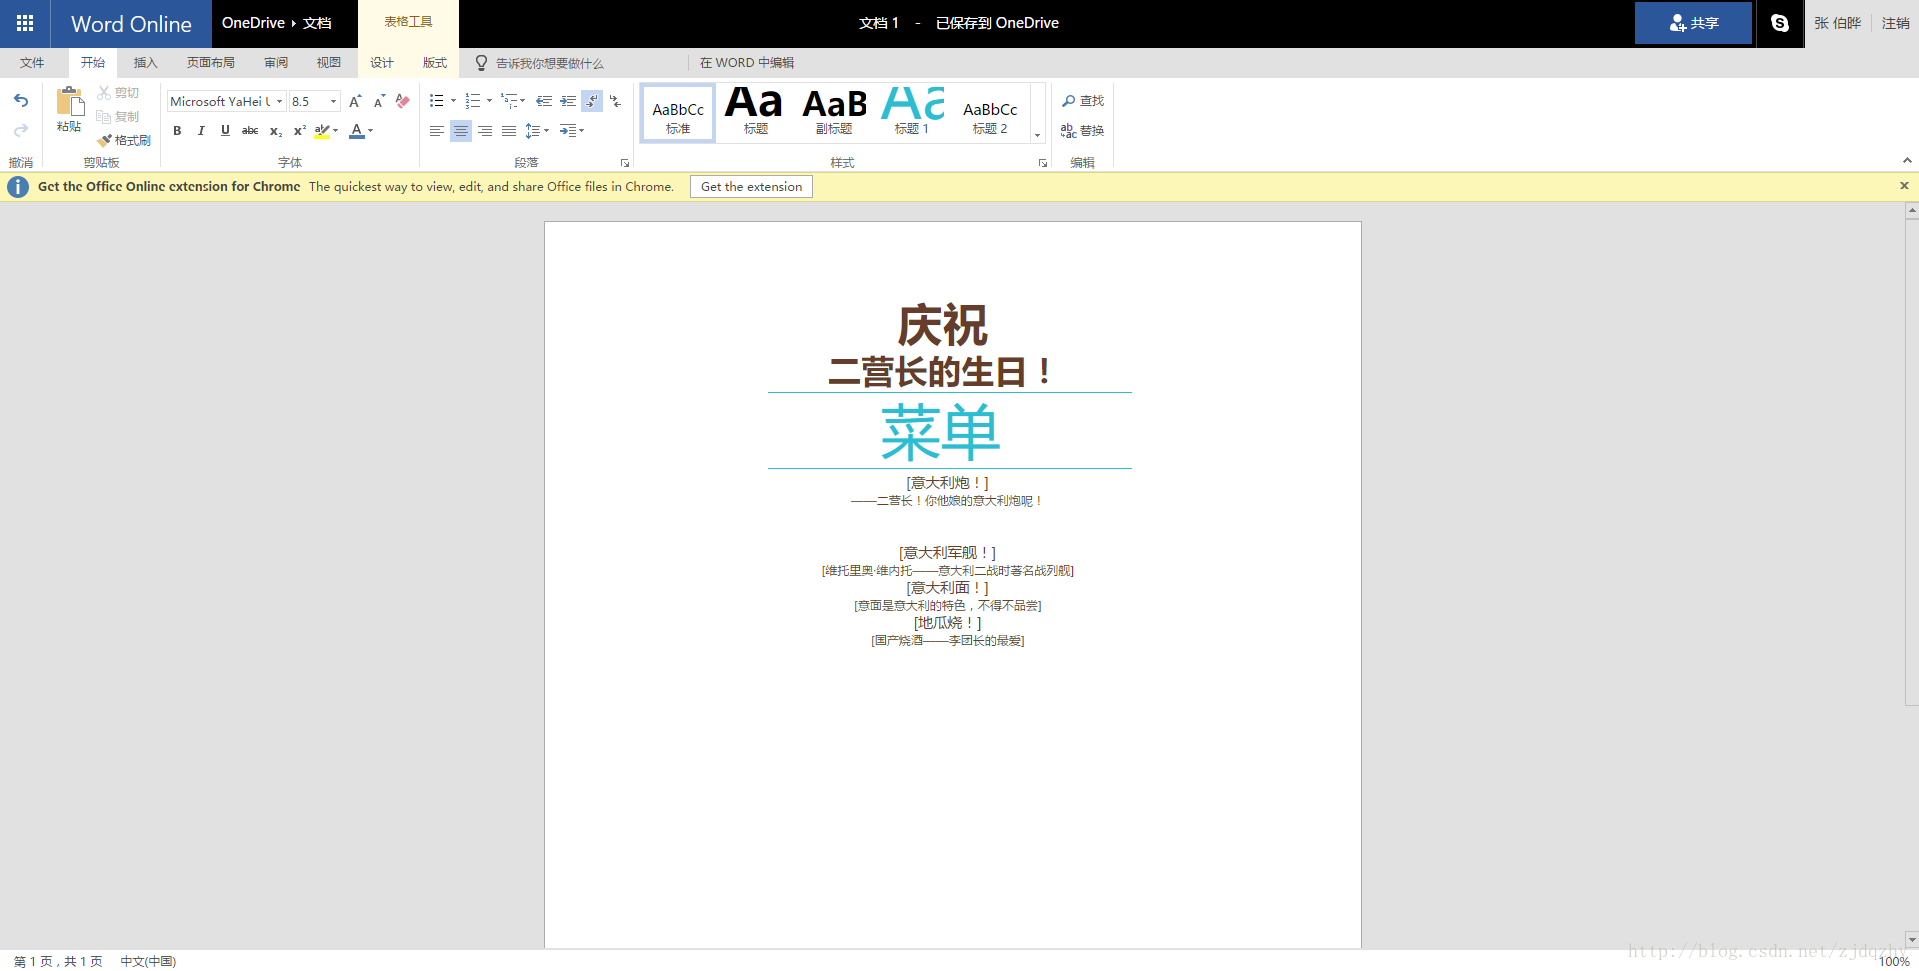1919x971 pixels.
Task: Switch to the 审阅 review tab
Action: click(x=276, y=63)
